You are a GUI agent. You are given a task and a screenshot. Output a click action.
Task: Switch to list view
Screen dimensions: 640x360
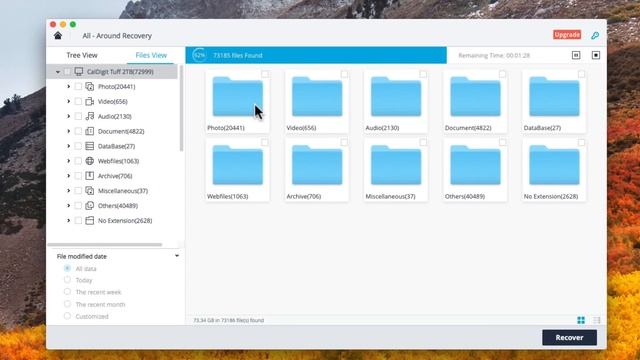click(x=596, y=320)
